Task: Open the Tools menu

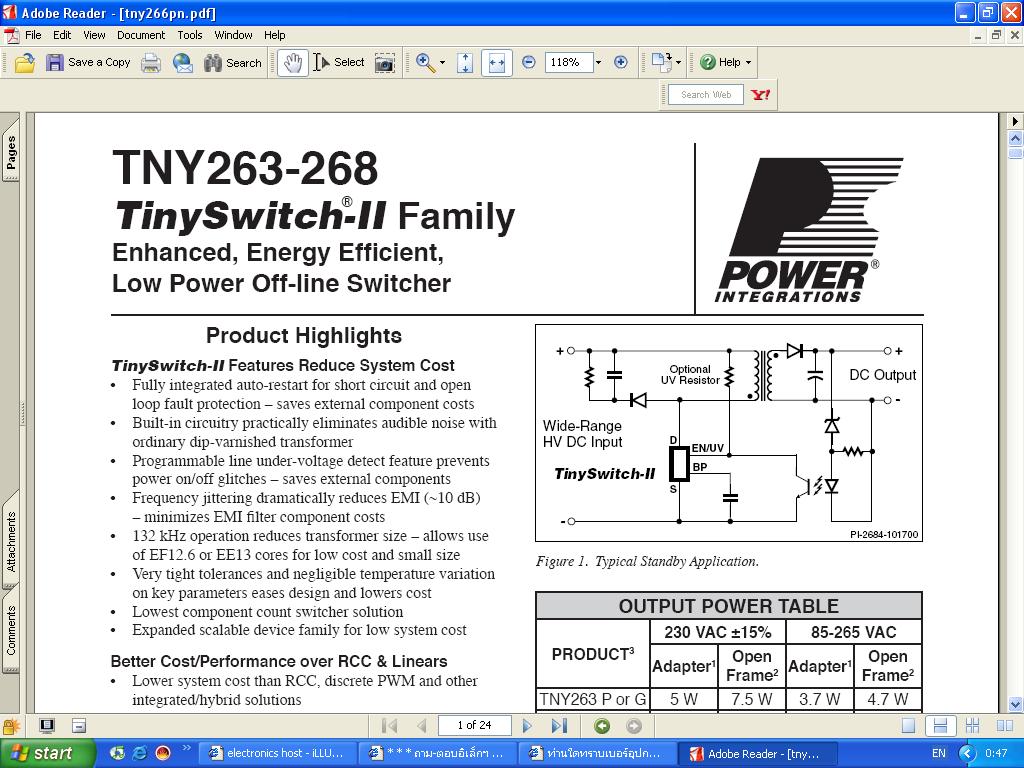Action: (190, 35)
